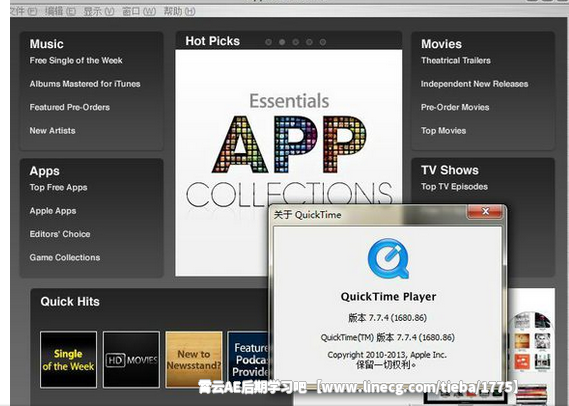Open Top TV Episodes
The height and width of the screenshot is (406, 569).
click(454, 187)
